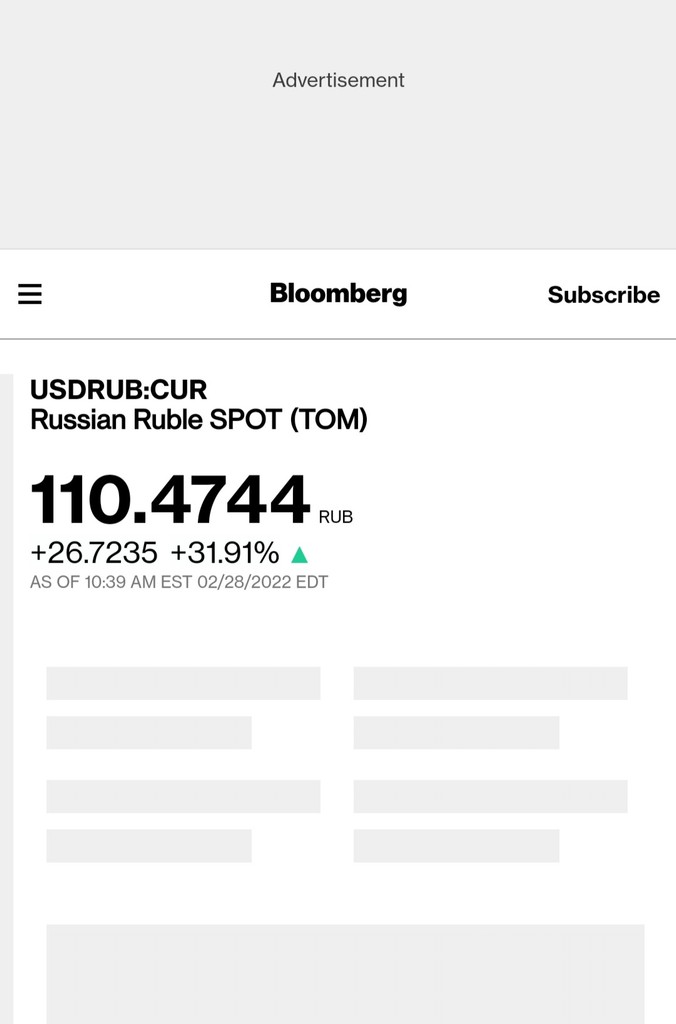
Task: Click the second wide placeholder bar in right column
Action: click(x=490, y=796)
